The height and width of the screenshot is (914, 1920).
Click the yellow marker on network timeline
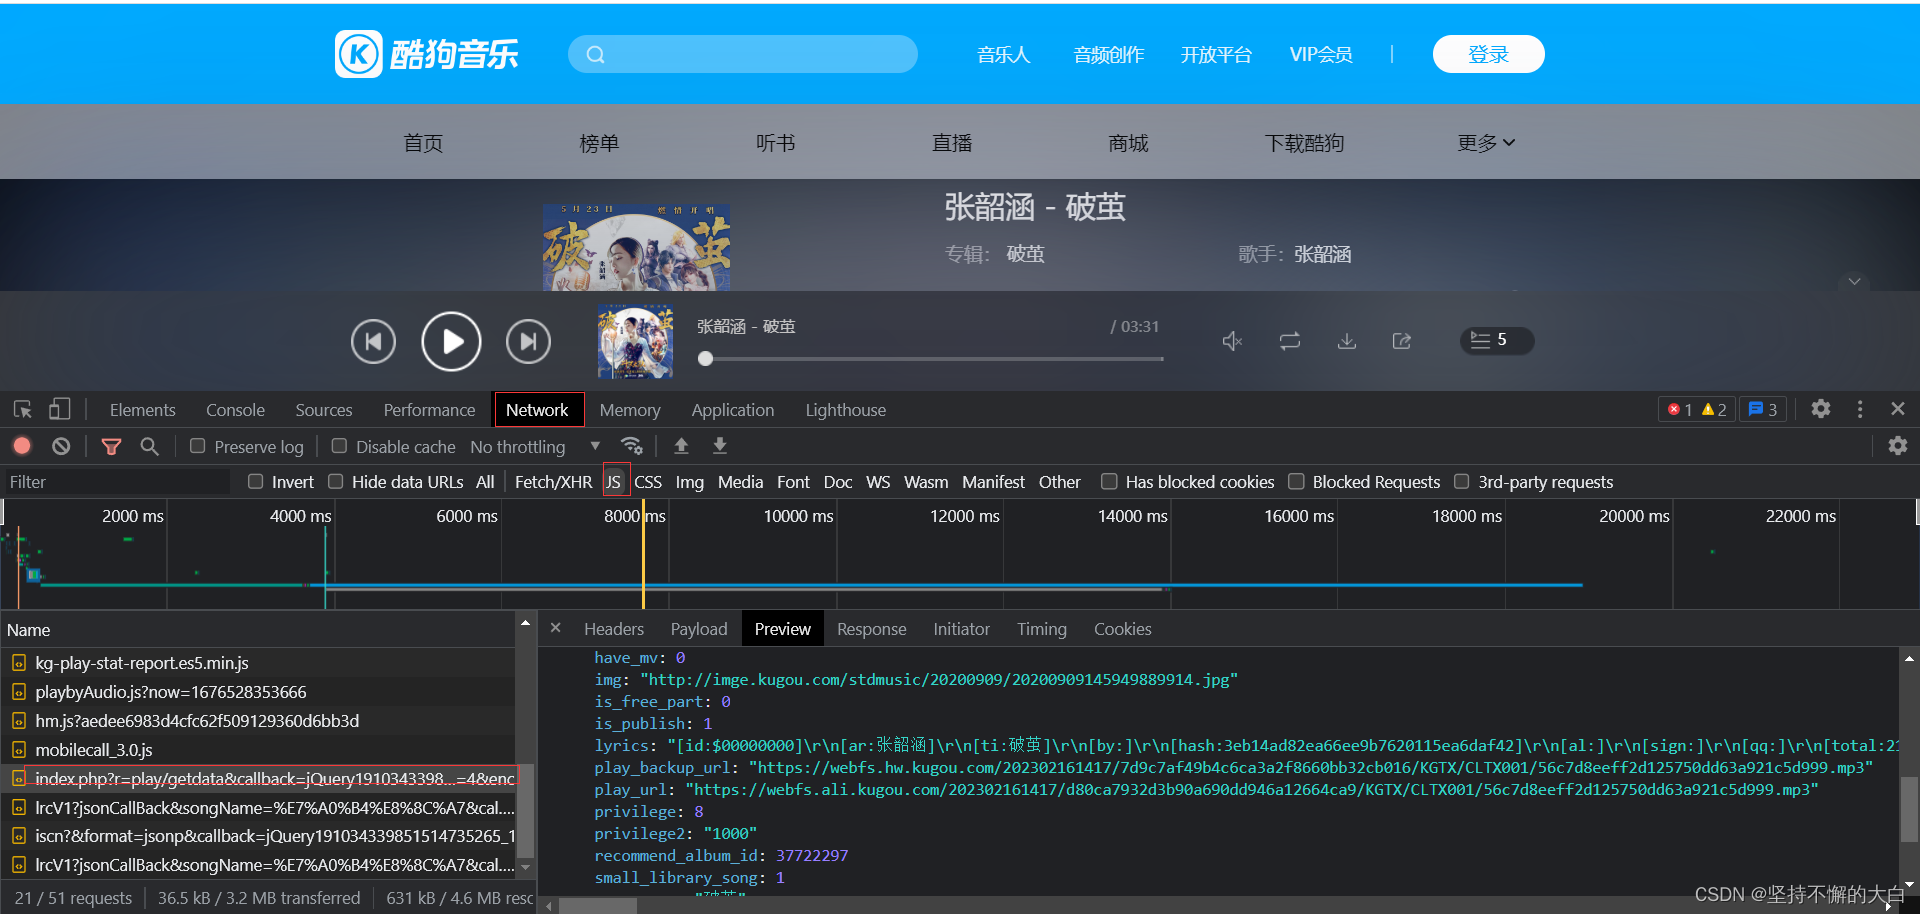[643, 555]
